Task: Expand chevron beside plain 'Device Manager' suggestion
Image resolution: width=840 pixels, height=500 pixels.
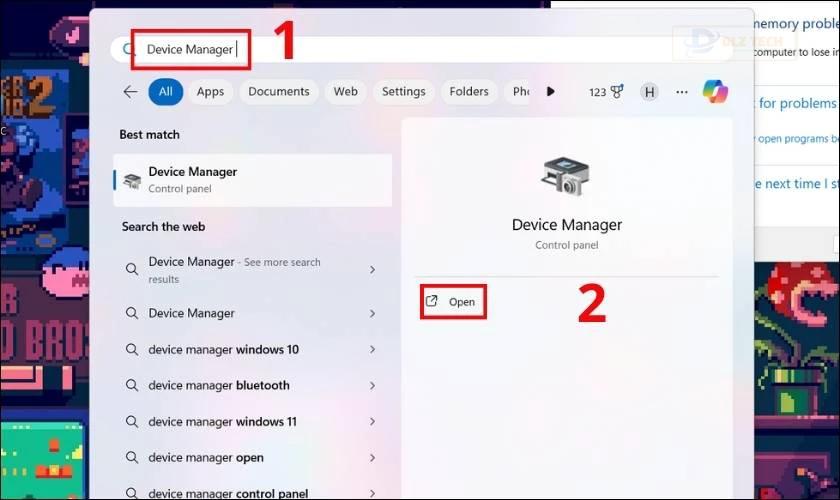Action: [x=372, y=314]
